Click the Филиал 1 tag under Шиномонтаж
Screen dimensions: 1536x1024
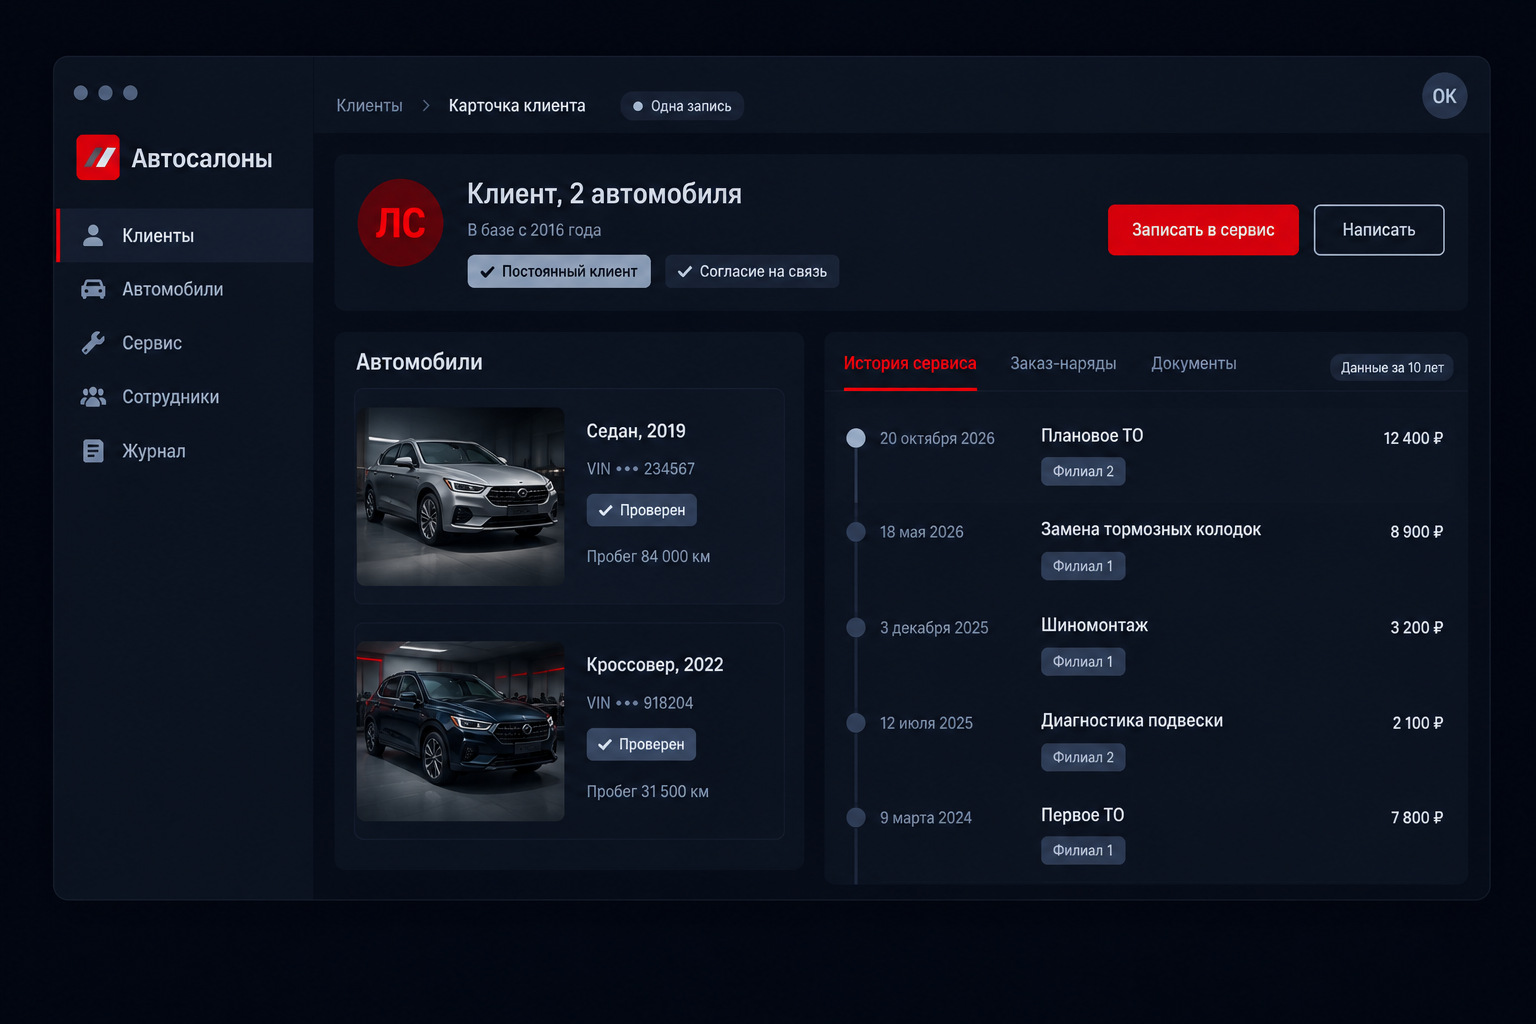[1083, 662]
